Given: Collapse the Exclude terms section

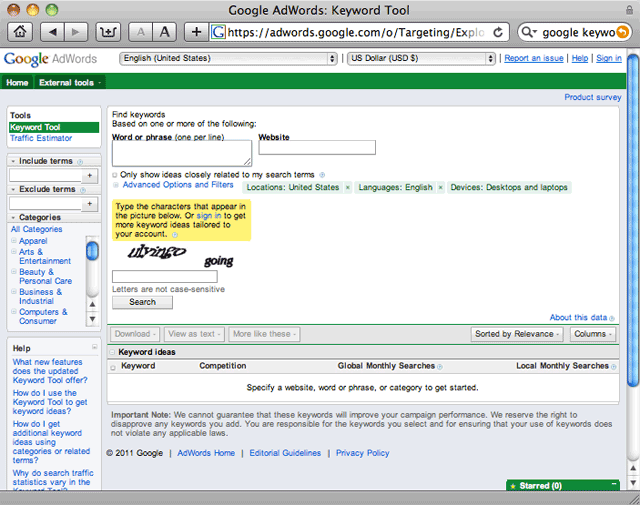Looking at the screenshot, I should 13,189.
